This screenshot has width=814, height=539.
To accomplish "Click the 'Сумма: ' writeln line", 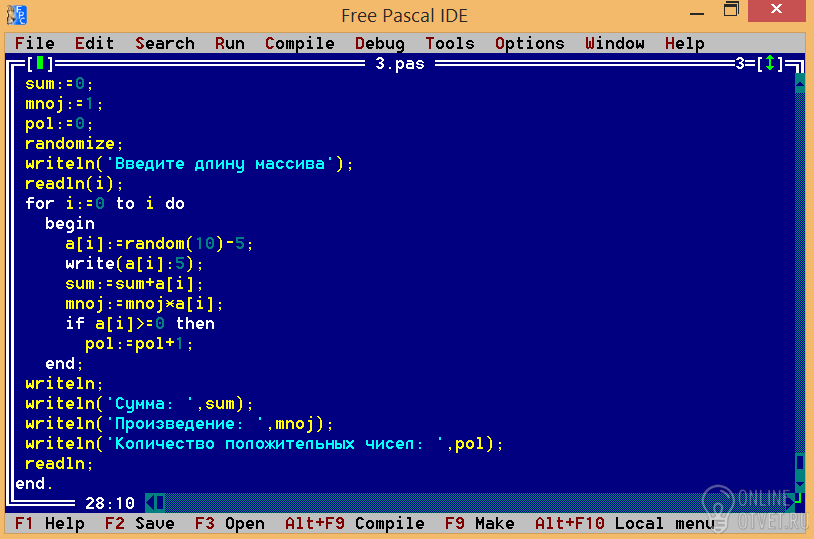I will pyautogui.click(x=140, y=403).
